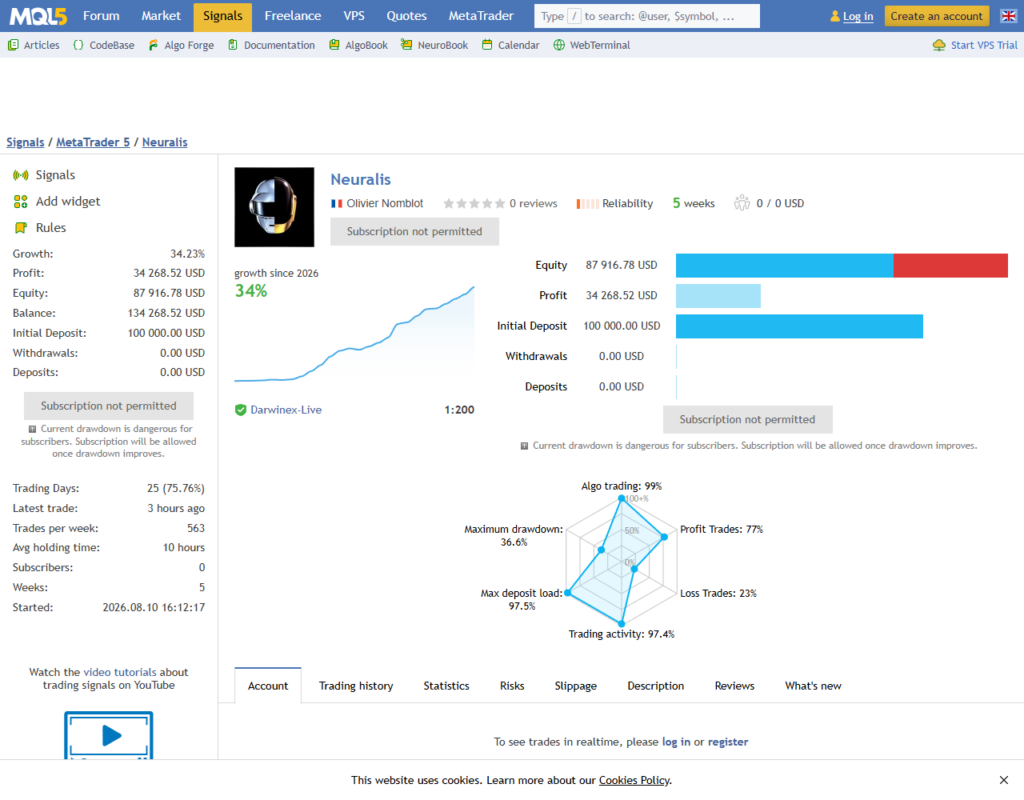The image size is (1024, 800).
Task: Open the MetaTrader menu
Action: pyautogui.click(x=481, y=16)
